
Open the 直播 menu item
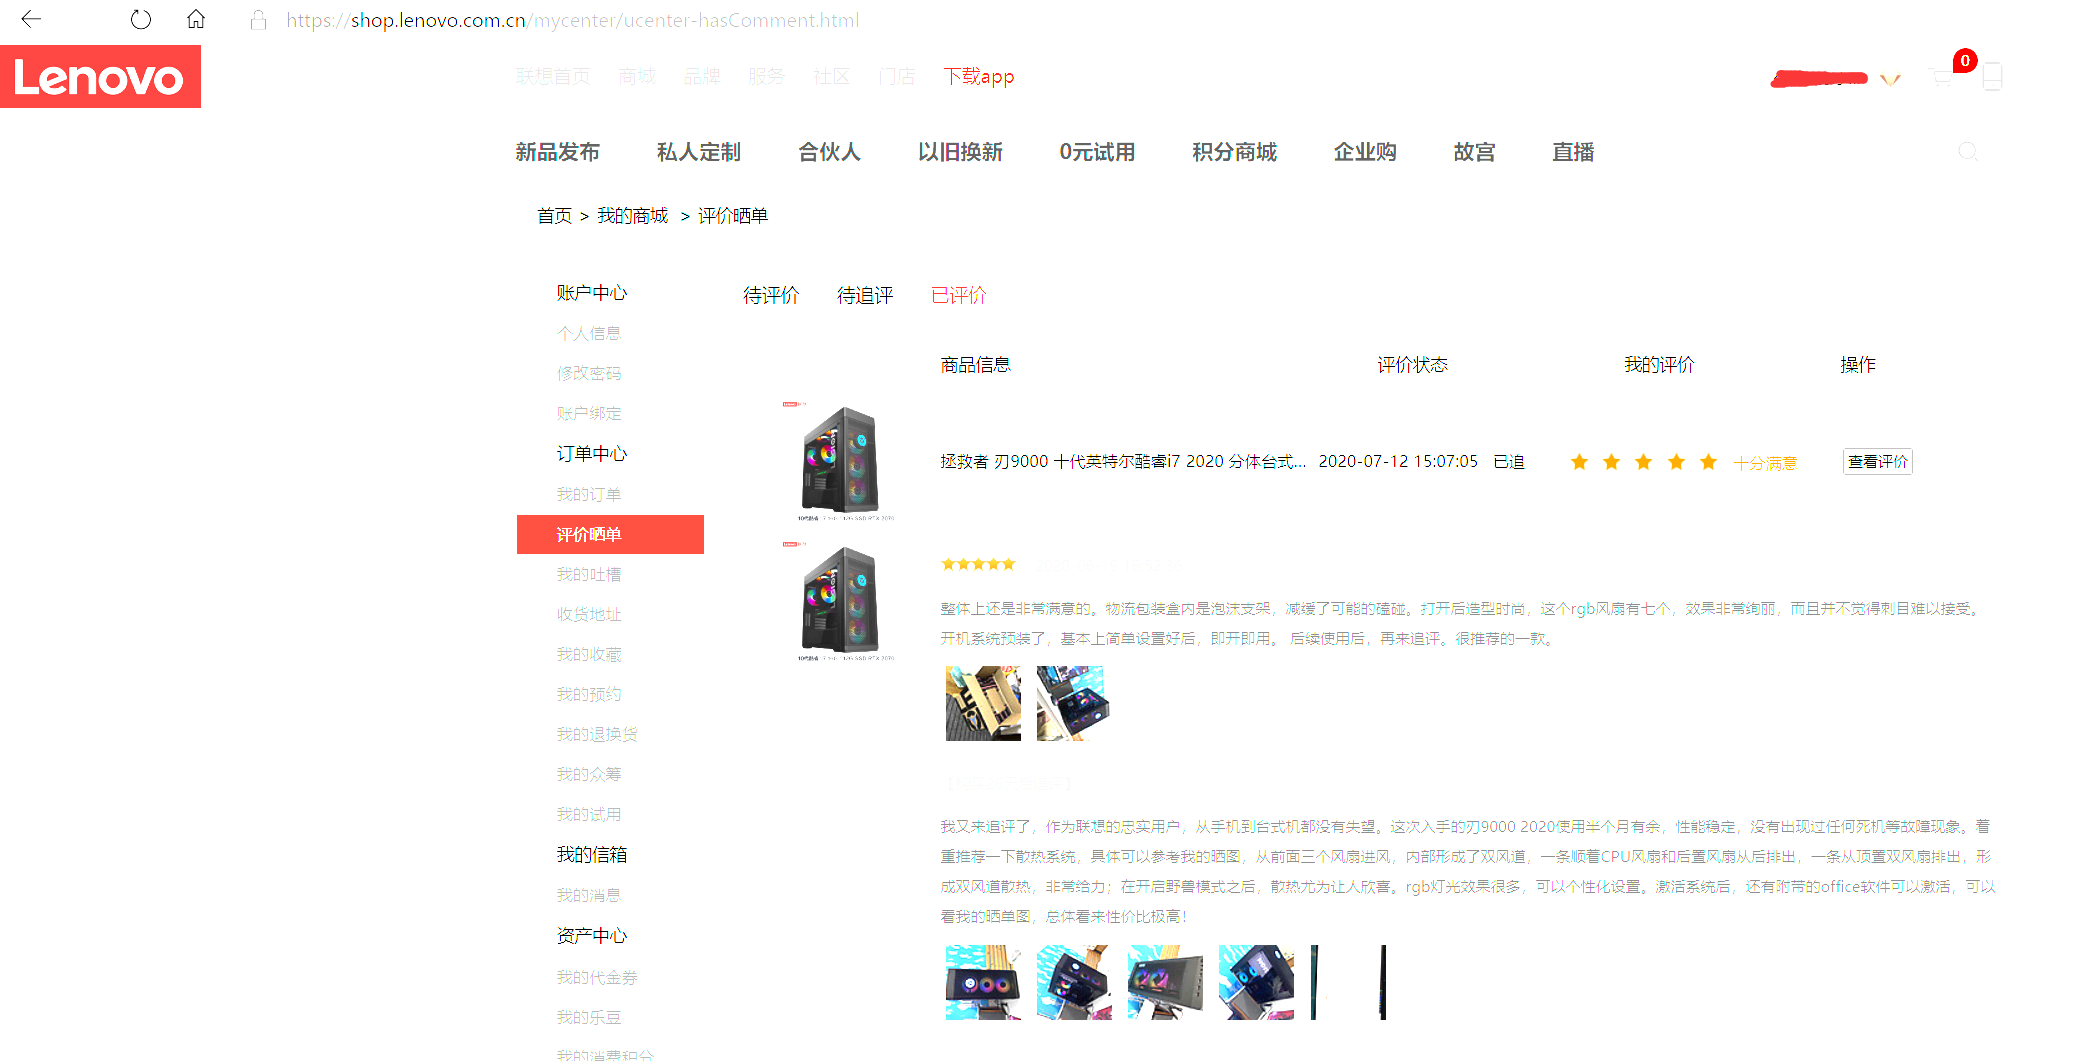click(1573, 152)
